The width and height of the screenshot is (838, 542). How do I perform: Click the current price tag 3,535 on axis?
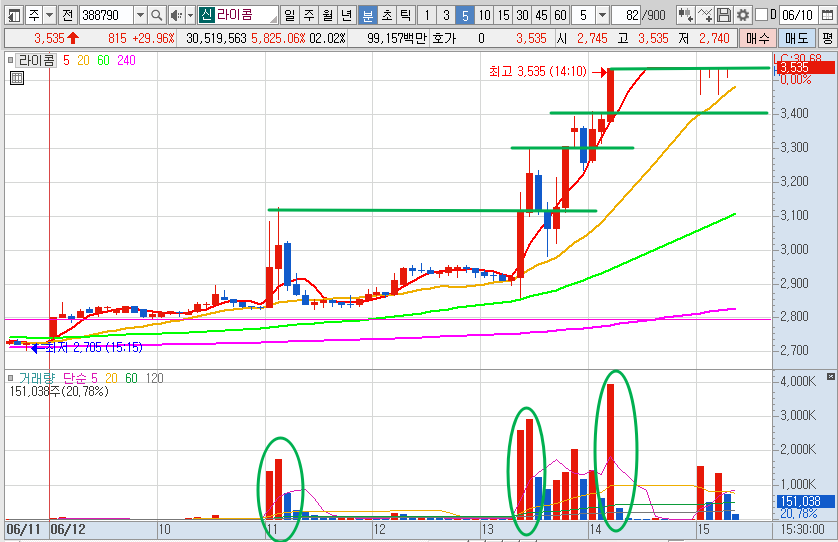point(804,67)
